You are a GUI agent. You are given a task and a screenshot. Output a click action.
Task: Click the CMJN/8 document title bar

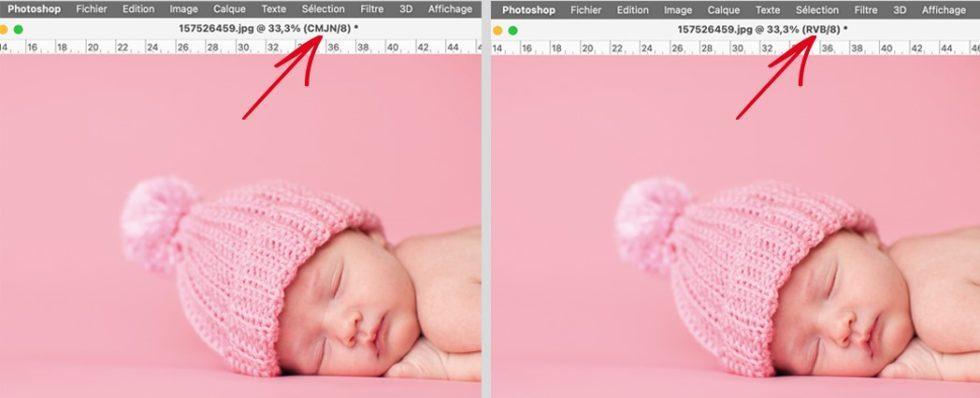coord(268,28)
